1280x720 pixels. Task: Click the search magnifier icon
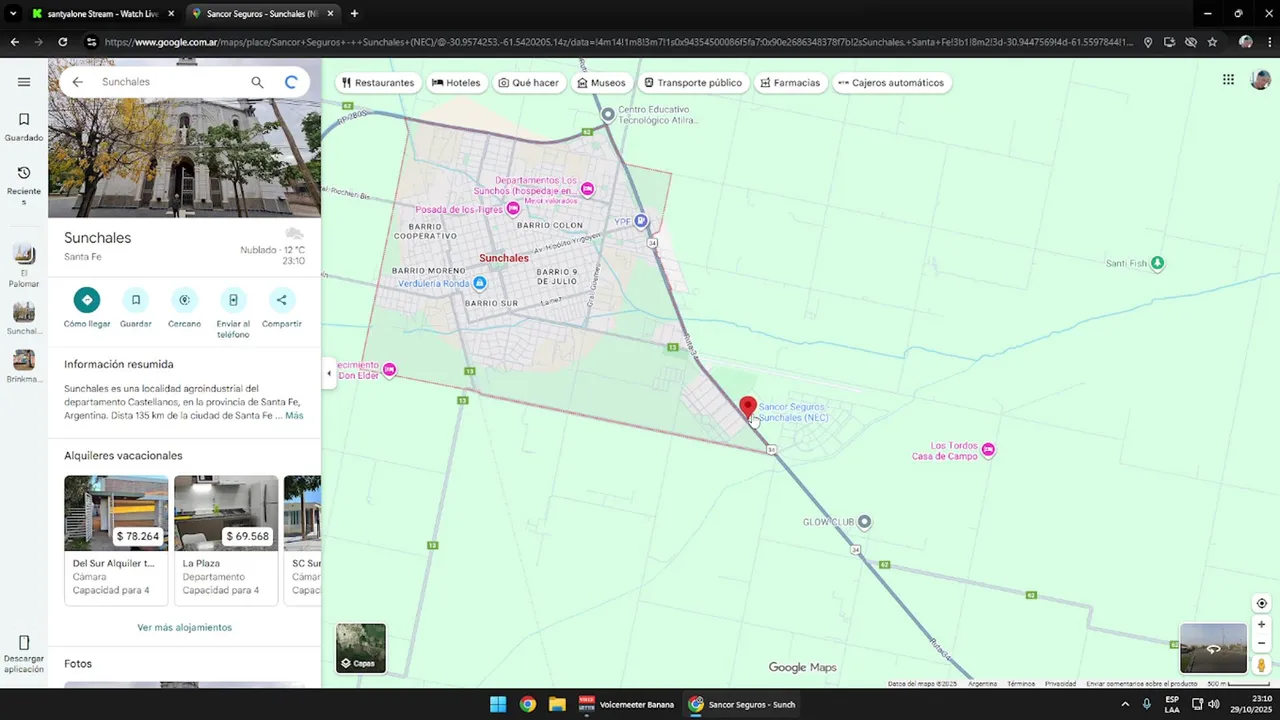pos(257,82)
